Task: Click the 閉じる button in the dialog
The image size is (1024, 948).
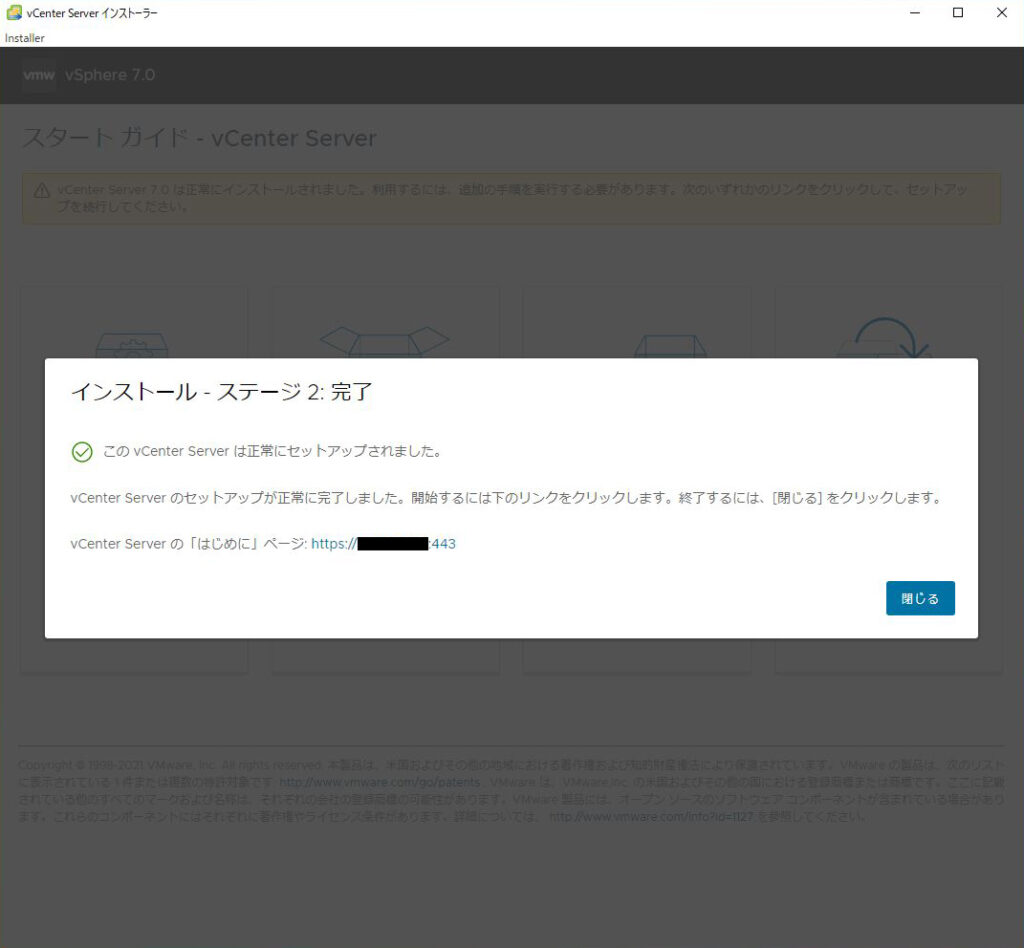Action: [920, 598]
